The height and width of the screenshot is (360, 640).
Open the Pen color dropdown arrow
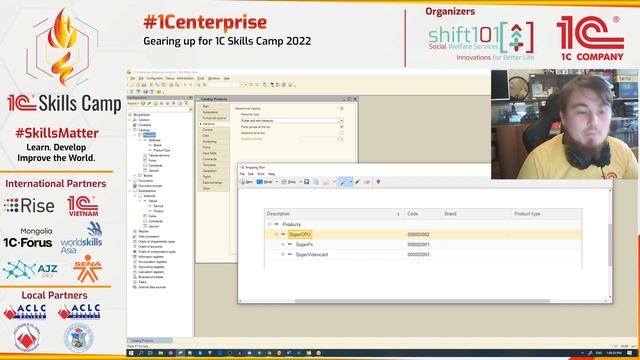click(351, 182)
